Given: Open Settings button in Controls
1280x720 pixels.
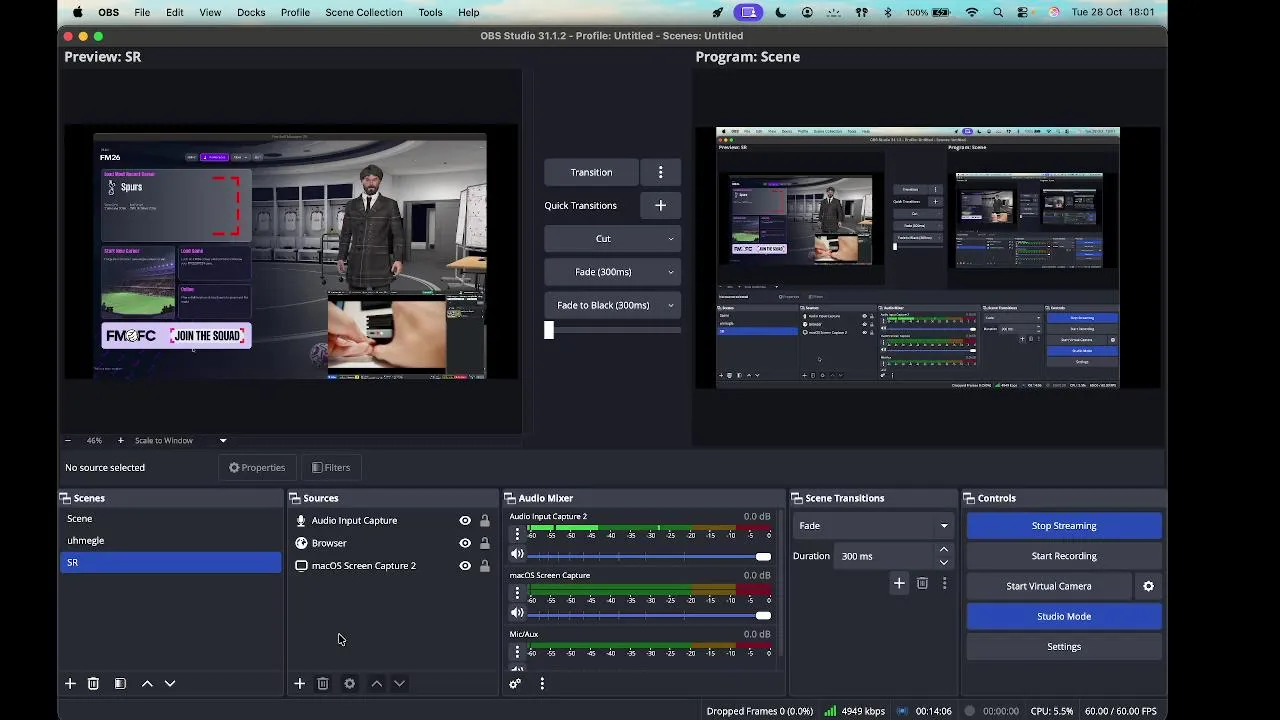Looking at the screenshot, I should pyautogui.click(x=1064, y=646).
